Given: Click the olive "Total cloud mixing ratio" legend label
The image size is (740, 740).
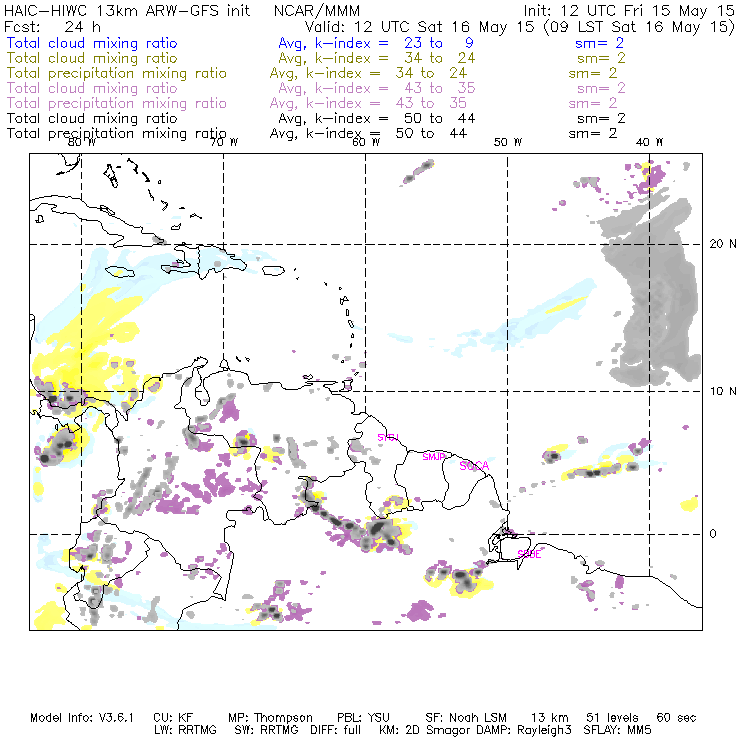Looking at the screenshot, I should point(92,58).
